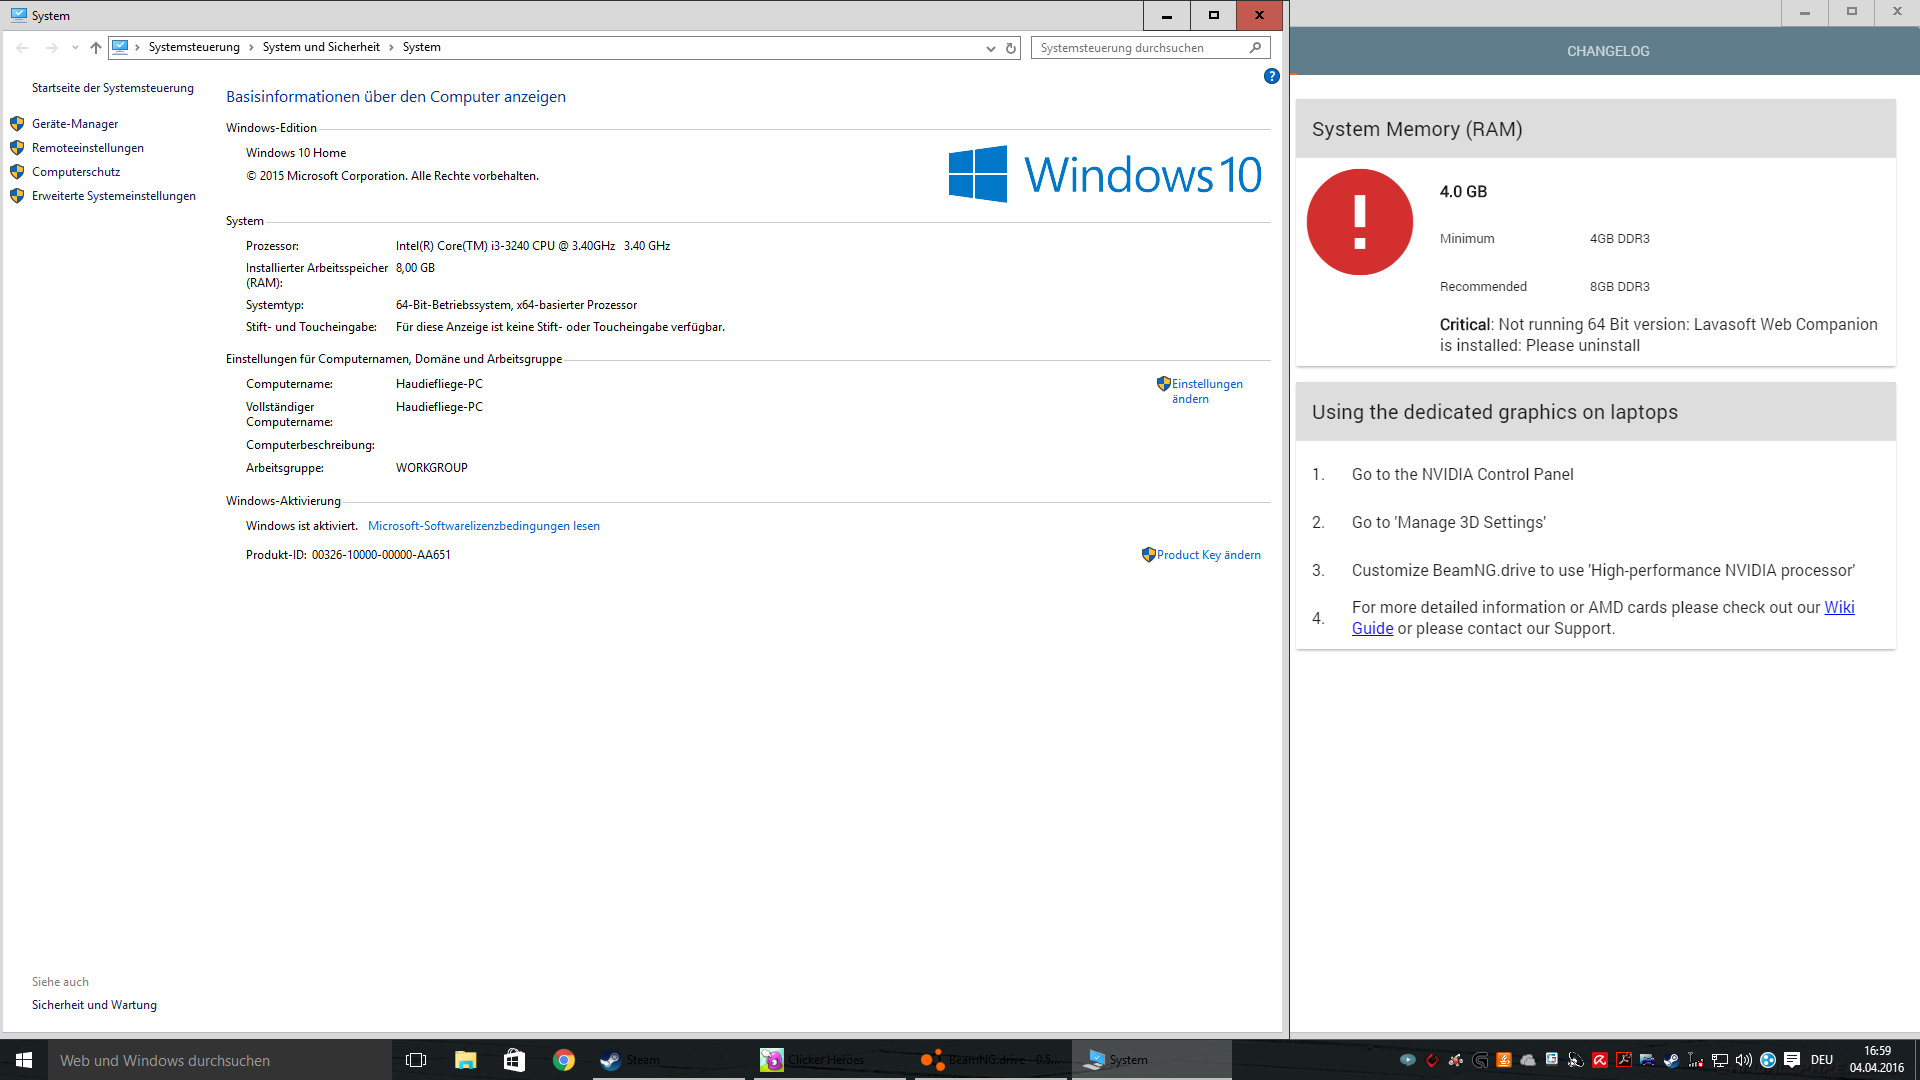
Task: Open Action Center notification icon
Action: pos(1792,1060)
